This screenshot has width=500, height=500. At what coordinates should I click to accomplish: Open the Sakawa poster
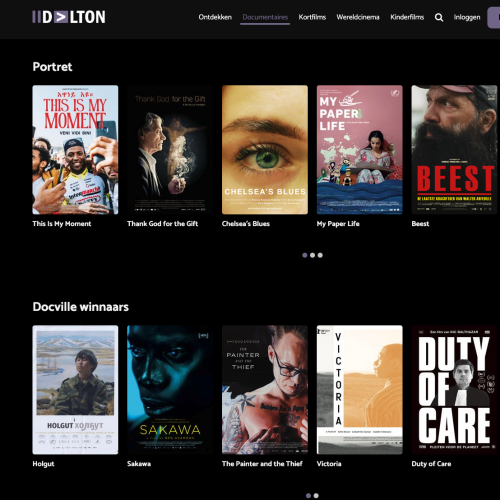(170, 390)
